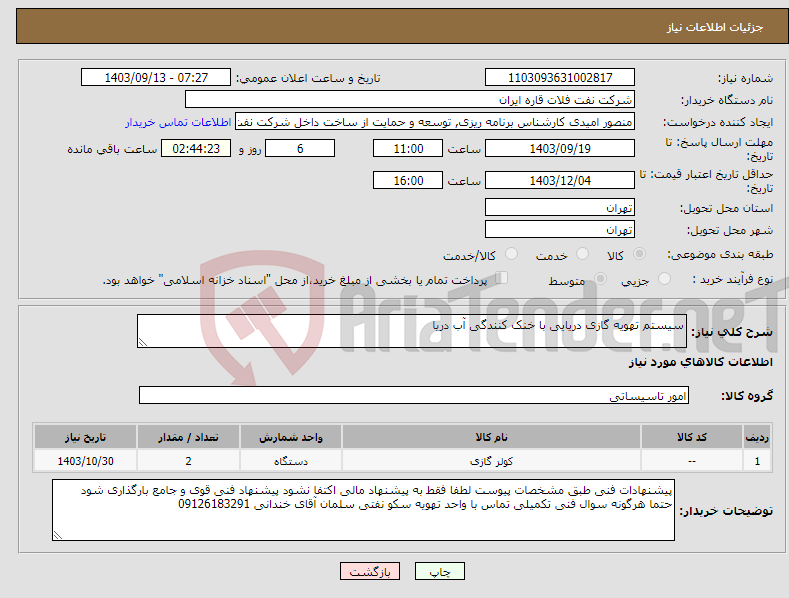Open the اطلاعات تماس خریدار link
Image resolution: width=789 pixels, height=598 pixels.
[178, 122]
